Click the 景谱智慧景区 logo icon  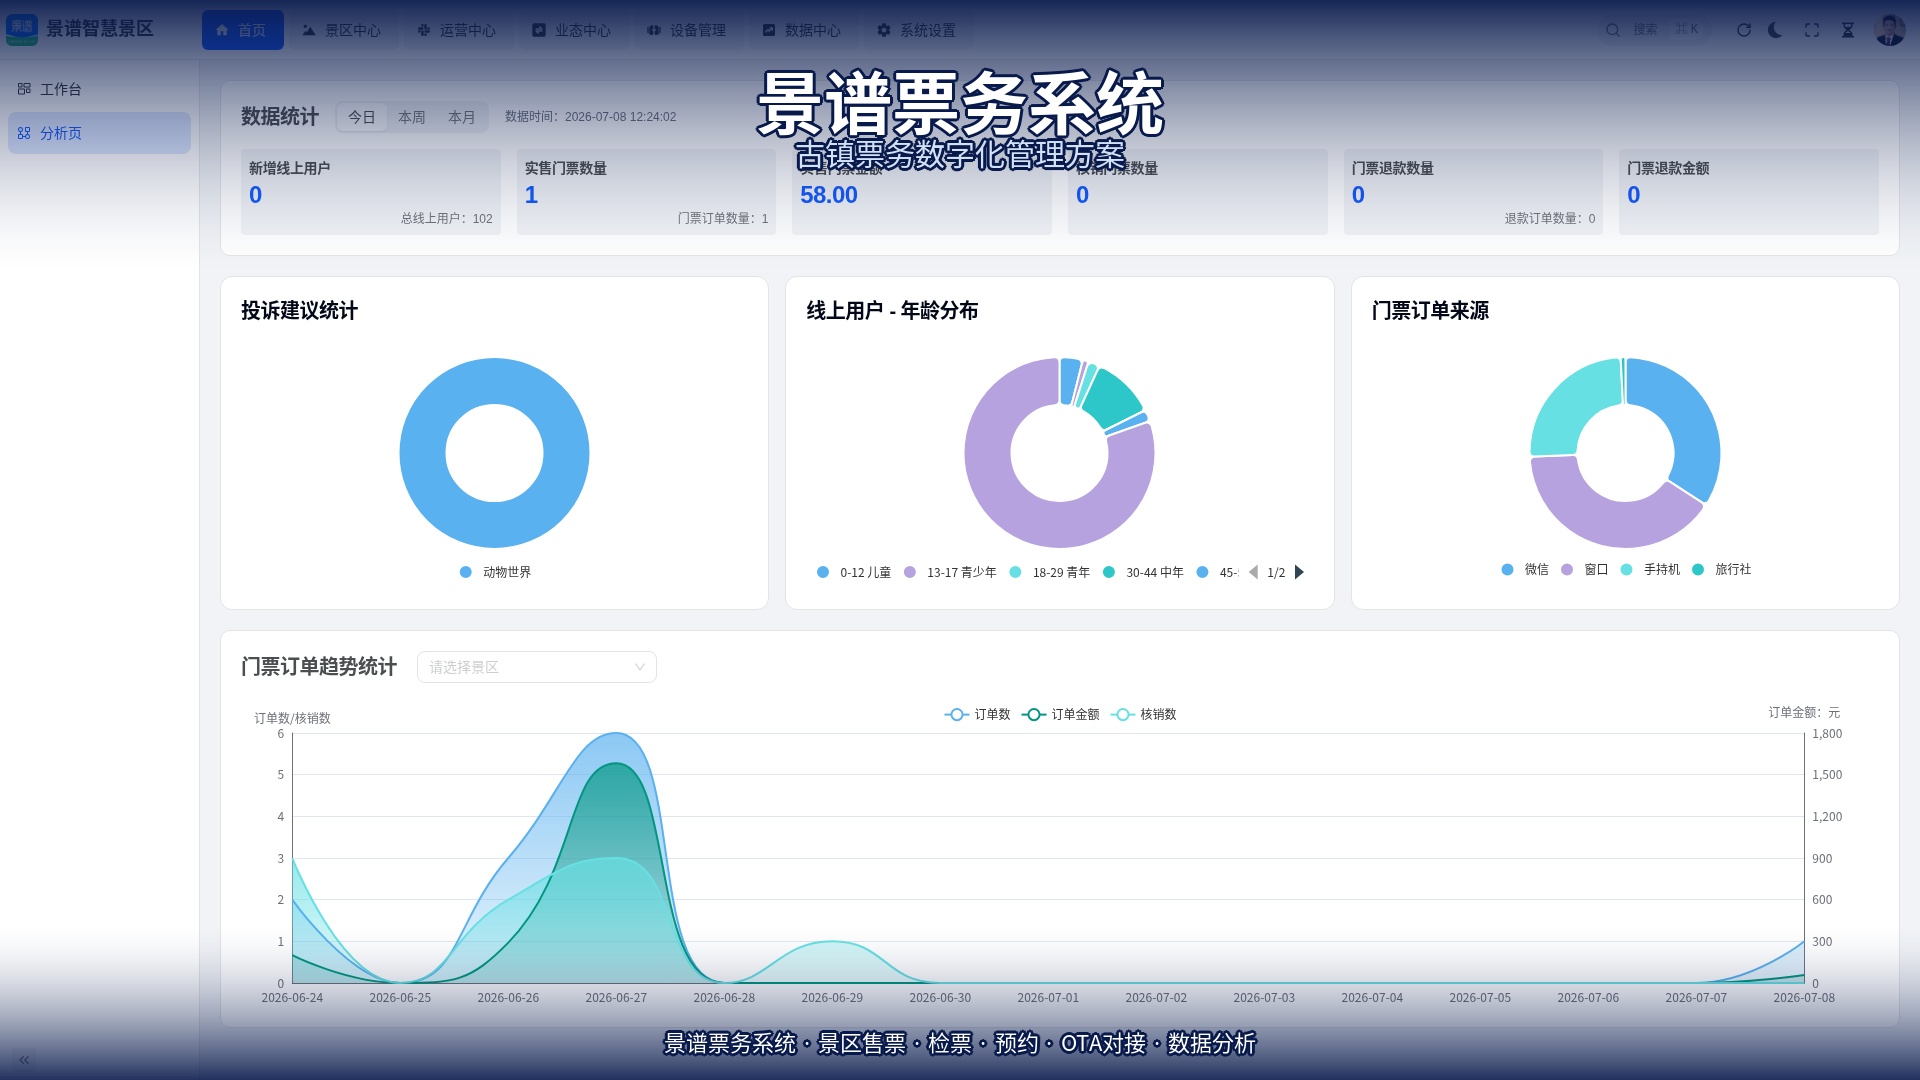pyautogui.click(x=22, y=29)
